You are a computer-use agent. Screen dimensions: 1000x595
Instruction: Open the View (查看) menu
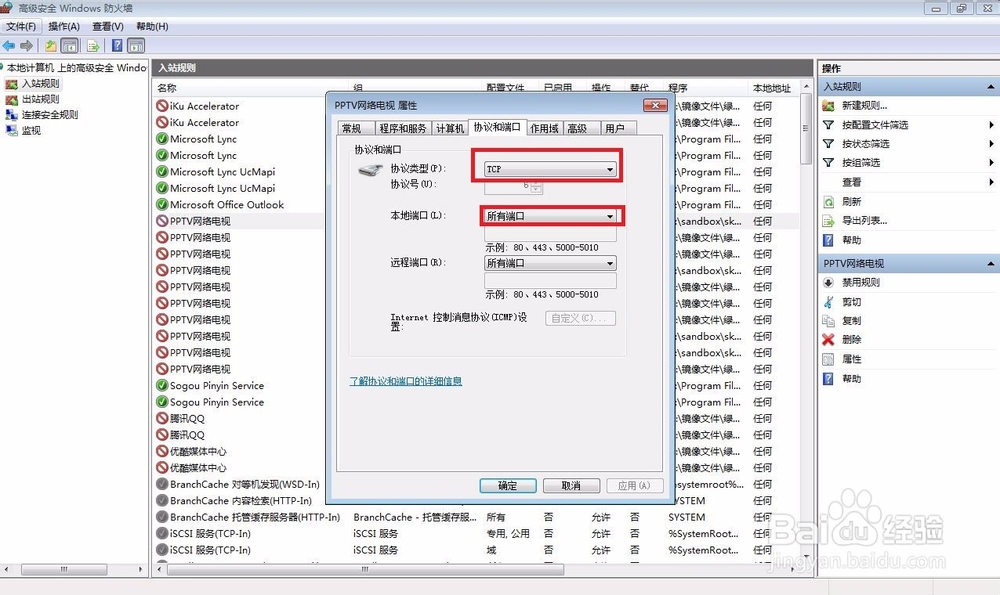coord(108,26)
